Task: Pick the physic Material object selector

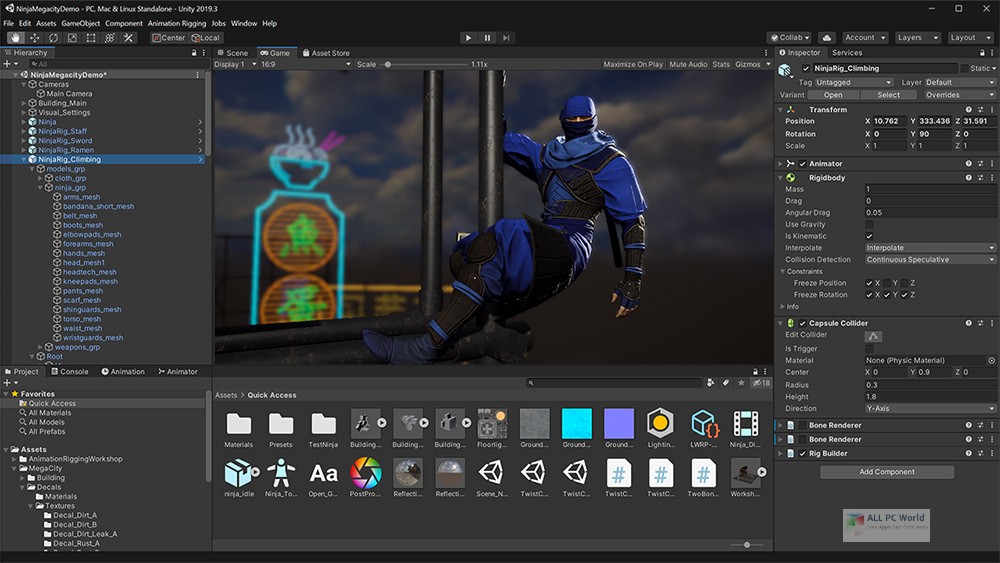Action: [x=992, y=360]
